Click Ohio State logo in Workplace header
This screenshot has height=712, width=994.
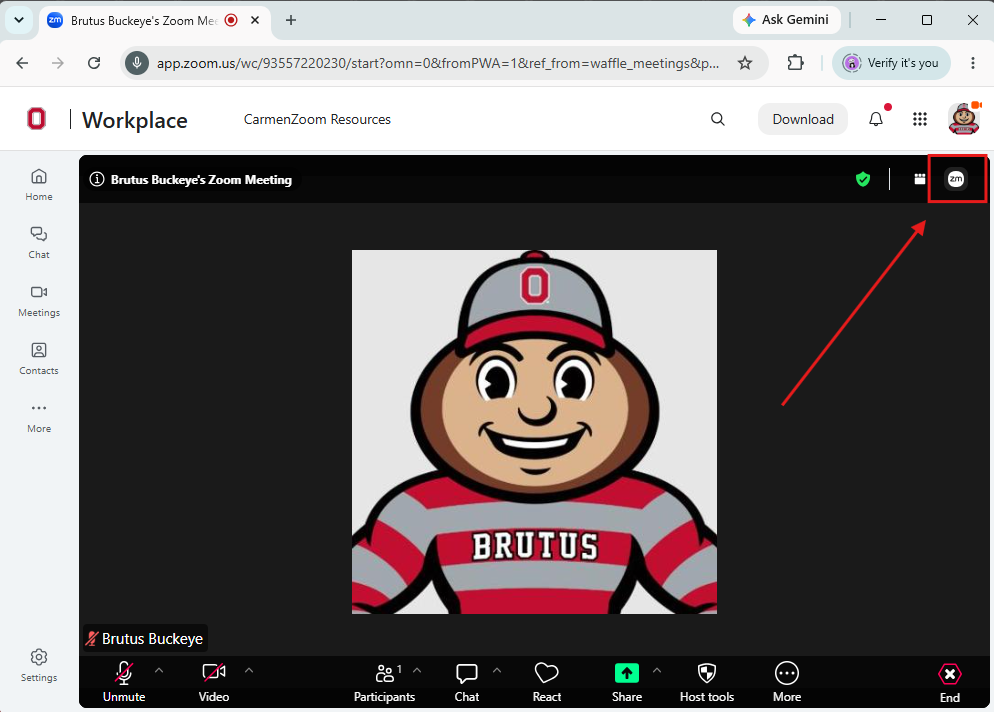(x=36, y=119)
